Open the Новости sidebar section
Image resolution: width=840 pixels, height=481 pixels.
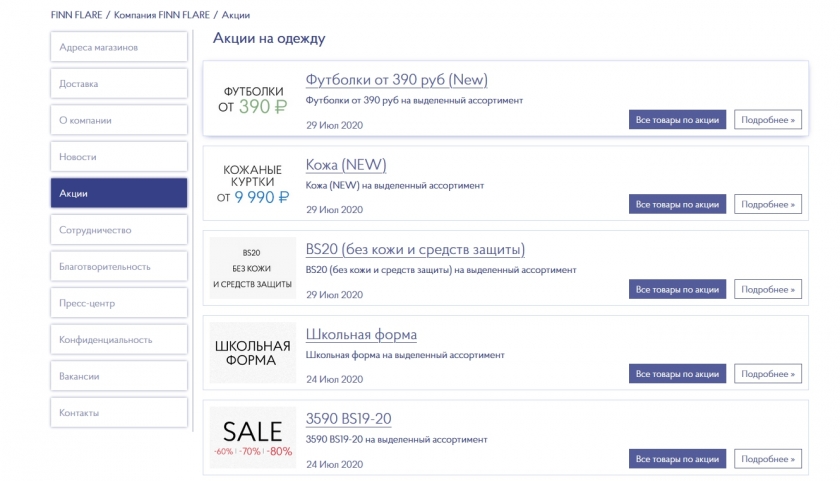pos(119,157)
